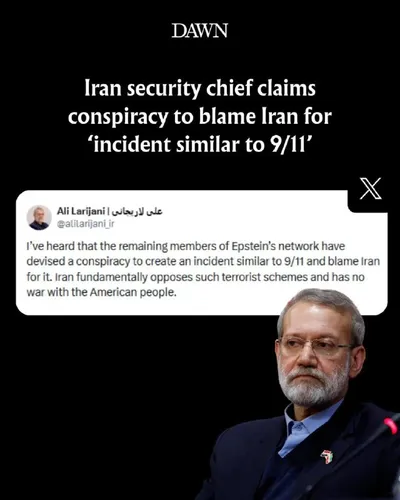Click the Persian-script name beside display name

pyautogui.click(x=137, y=211)
